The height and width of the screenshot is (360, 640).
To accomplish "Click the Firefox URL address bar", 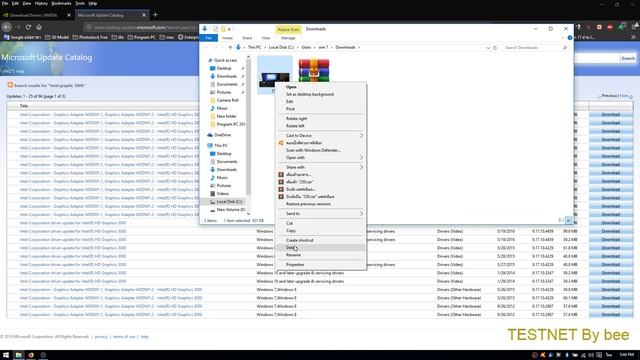I will (x=141, y=27).
